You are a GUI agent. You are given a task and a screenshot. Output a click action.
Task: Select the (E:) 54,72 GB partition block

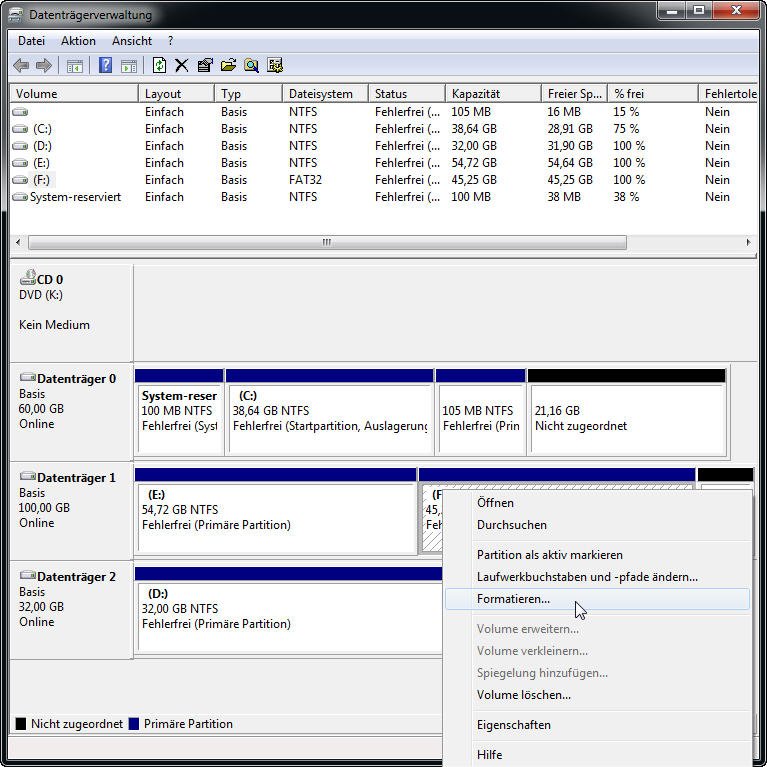click(275, 511)
